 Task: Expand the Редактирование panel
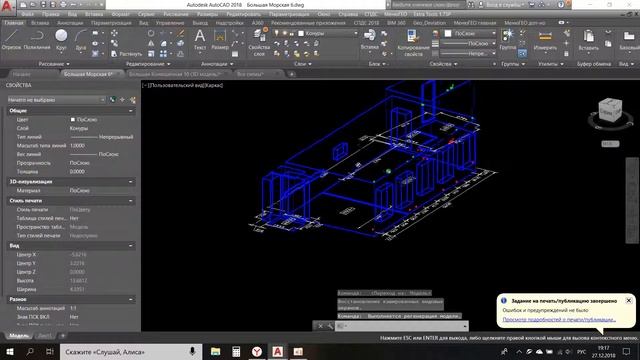click(x=148, y=64)
